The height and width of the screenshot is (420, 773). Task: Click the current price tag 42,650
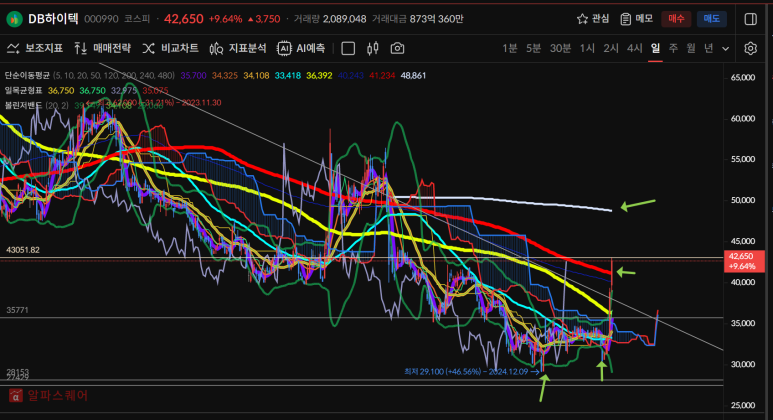point(744,261)
